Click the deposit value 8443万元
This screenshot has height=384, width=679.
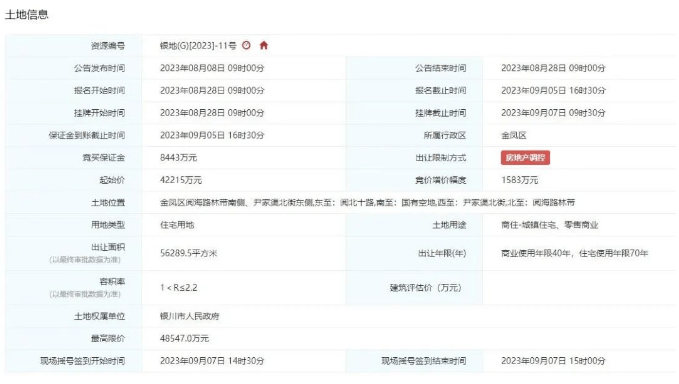pyautogui.click(x=178, y=158)
